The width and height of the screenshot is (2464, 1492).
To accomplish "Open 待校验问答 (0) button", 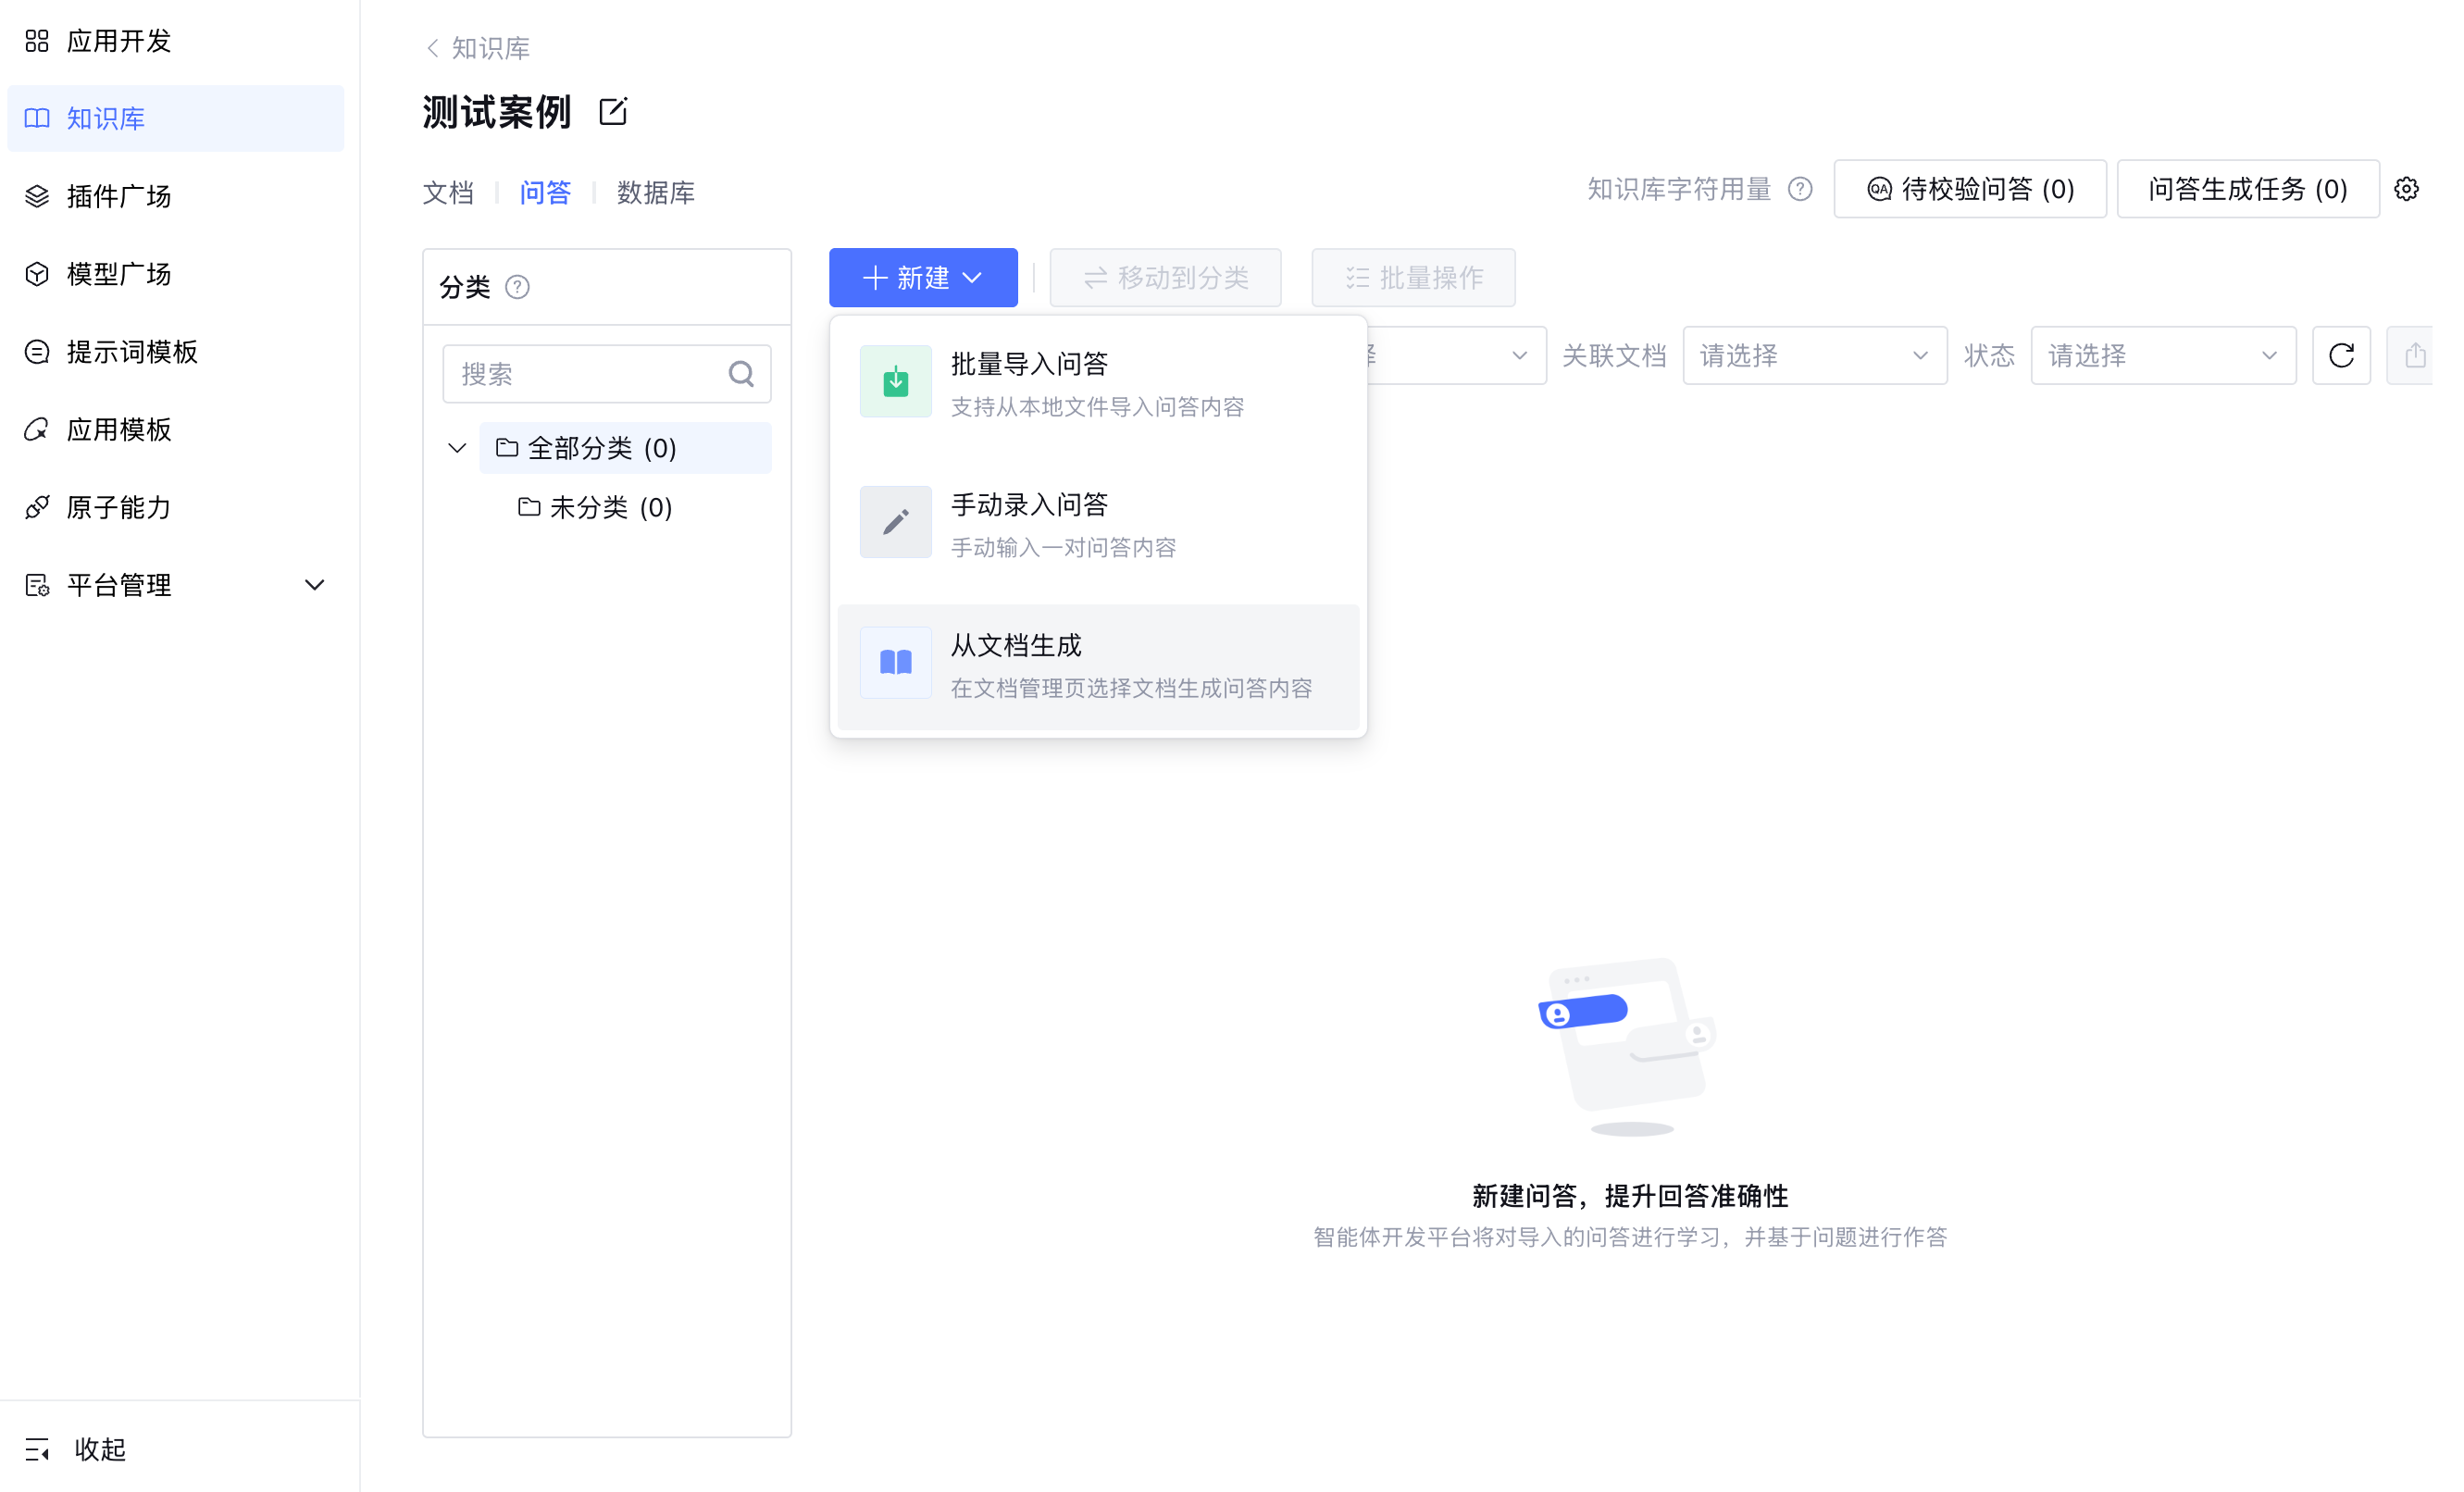I will tap(1968, 189).
